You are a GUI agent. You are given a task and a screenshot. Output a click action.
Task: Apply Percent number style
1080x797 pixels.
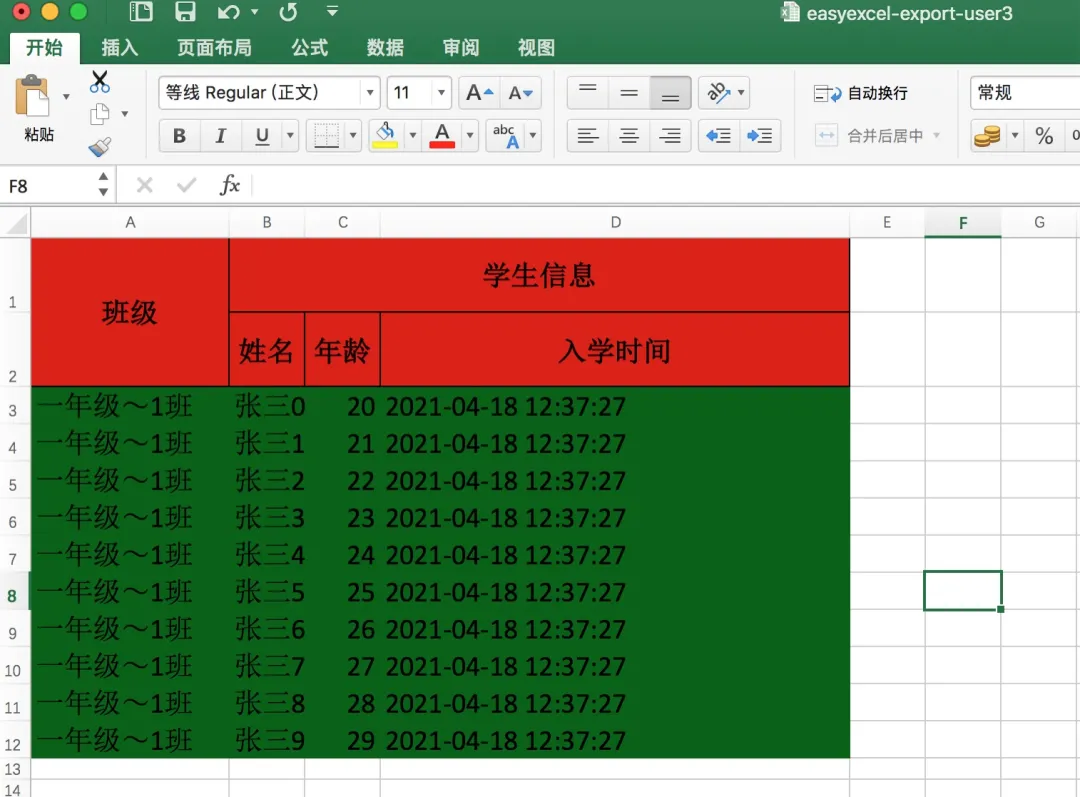1046,136
